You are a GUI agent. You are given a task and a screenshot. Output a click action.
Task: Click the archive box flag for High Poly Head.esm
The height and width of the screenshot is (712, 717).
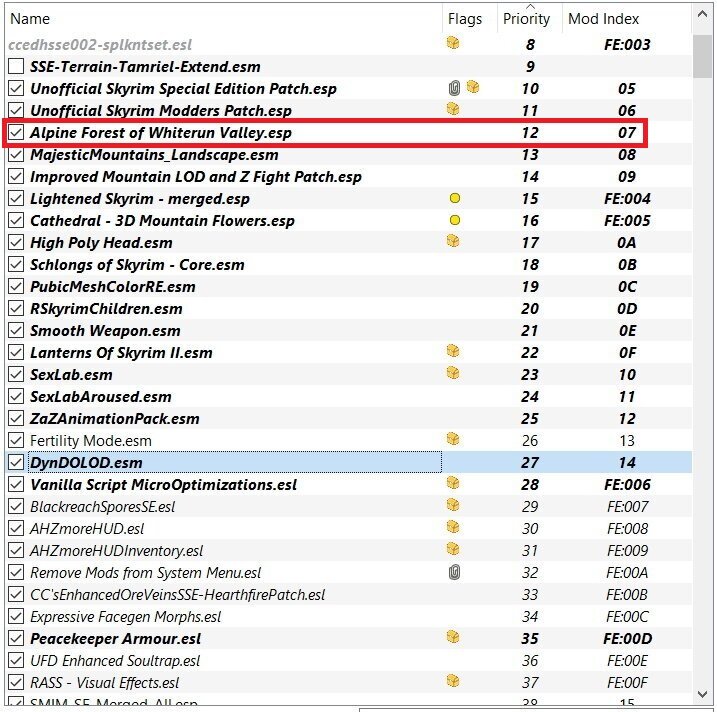pos(453,241)
